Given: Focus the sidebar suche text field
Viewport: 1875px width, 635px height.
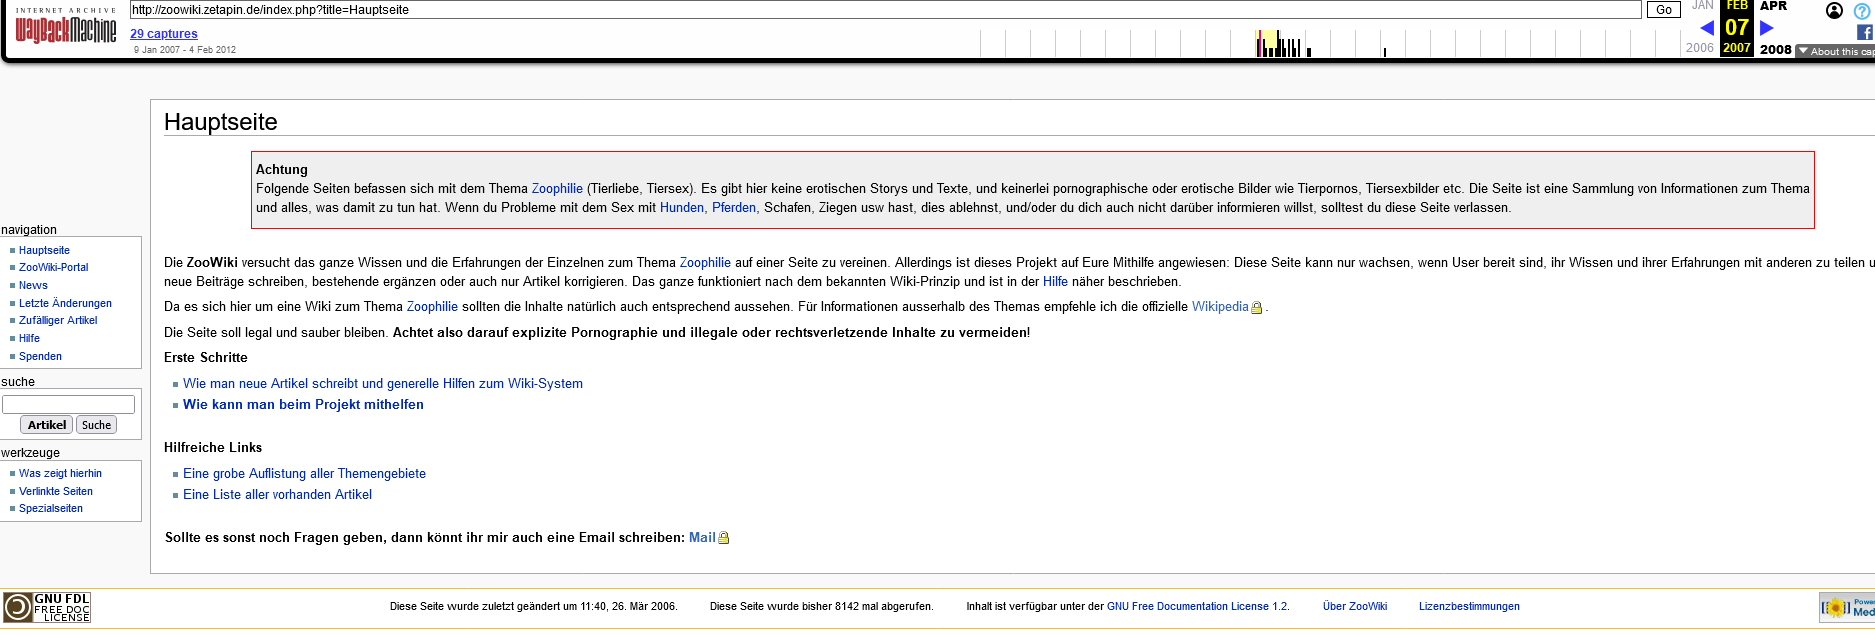Looking at the screenshot, I should pos(68,404).
